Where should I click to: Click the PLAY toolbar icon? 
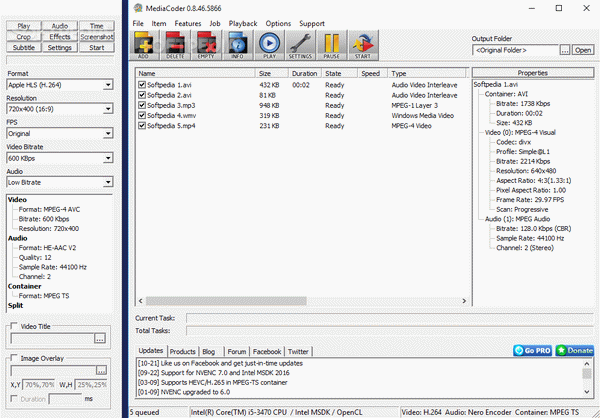269,45
